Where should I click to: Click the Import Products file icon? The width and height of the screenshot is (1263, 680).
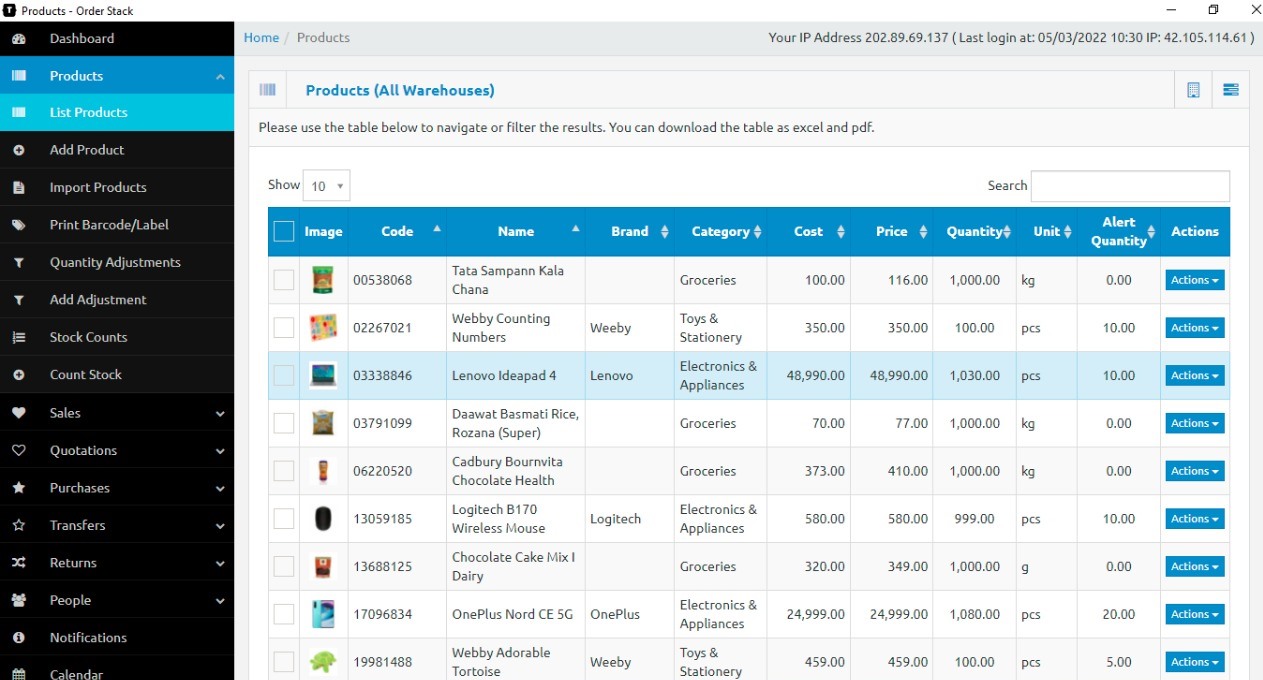[x=18, y=188]
